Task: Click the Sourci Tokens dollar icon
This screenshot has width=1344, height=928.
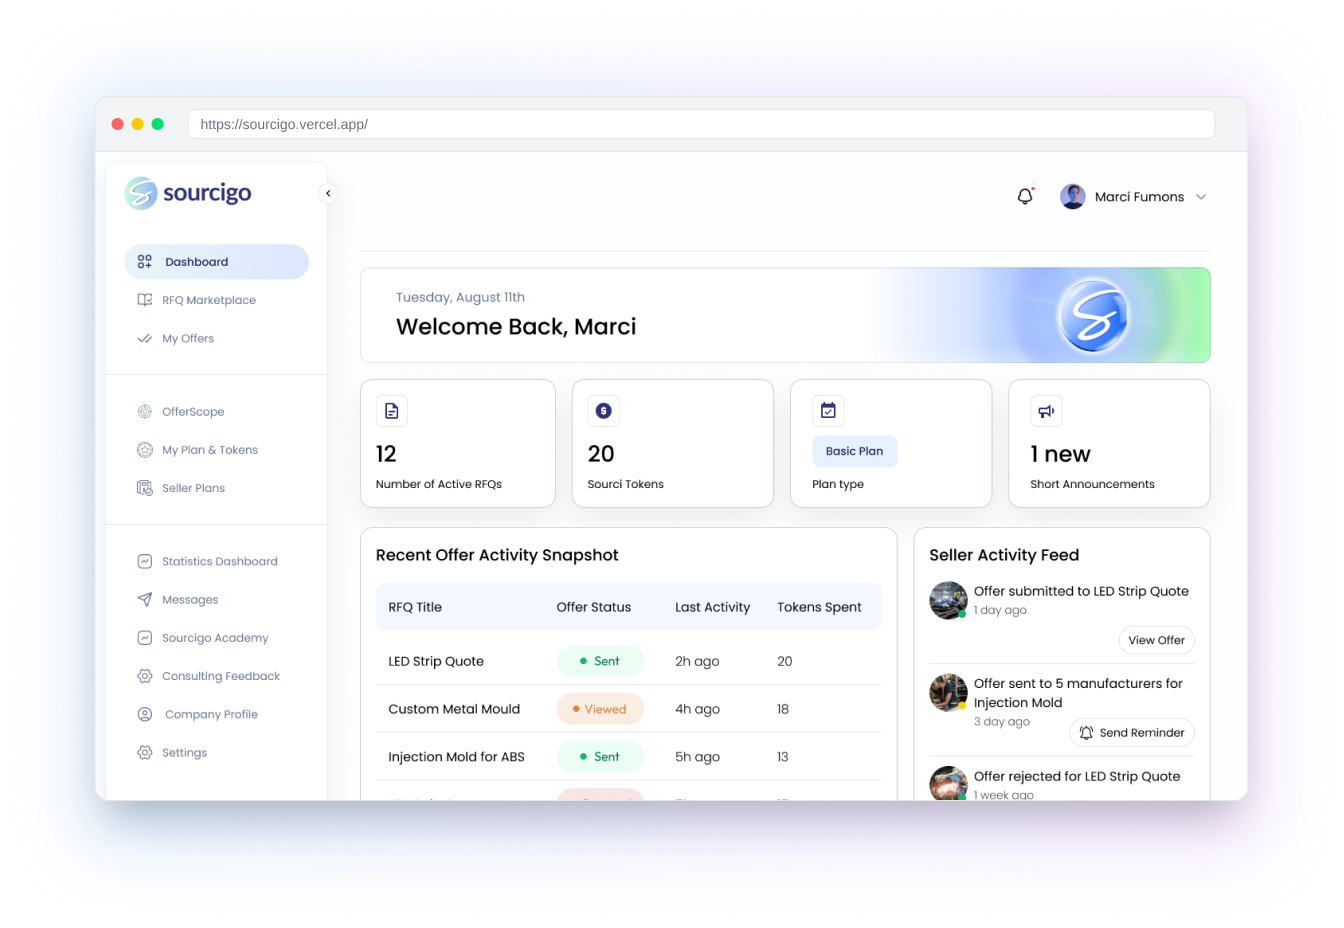Action: tap(604, 410)
